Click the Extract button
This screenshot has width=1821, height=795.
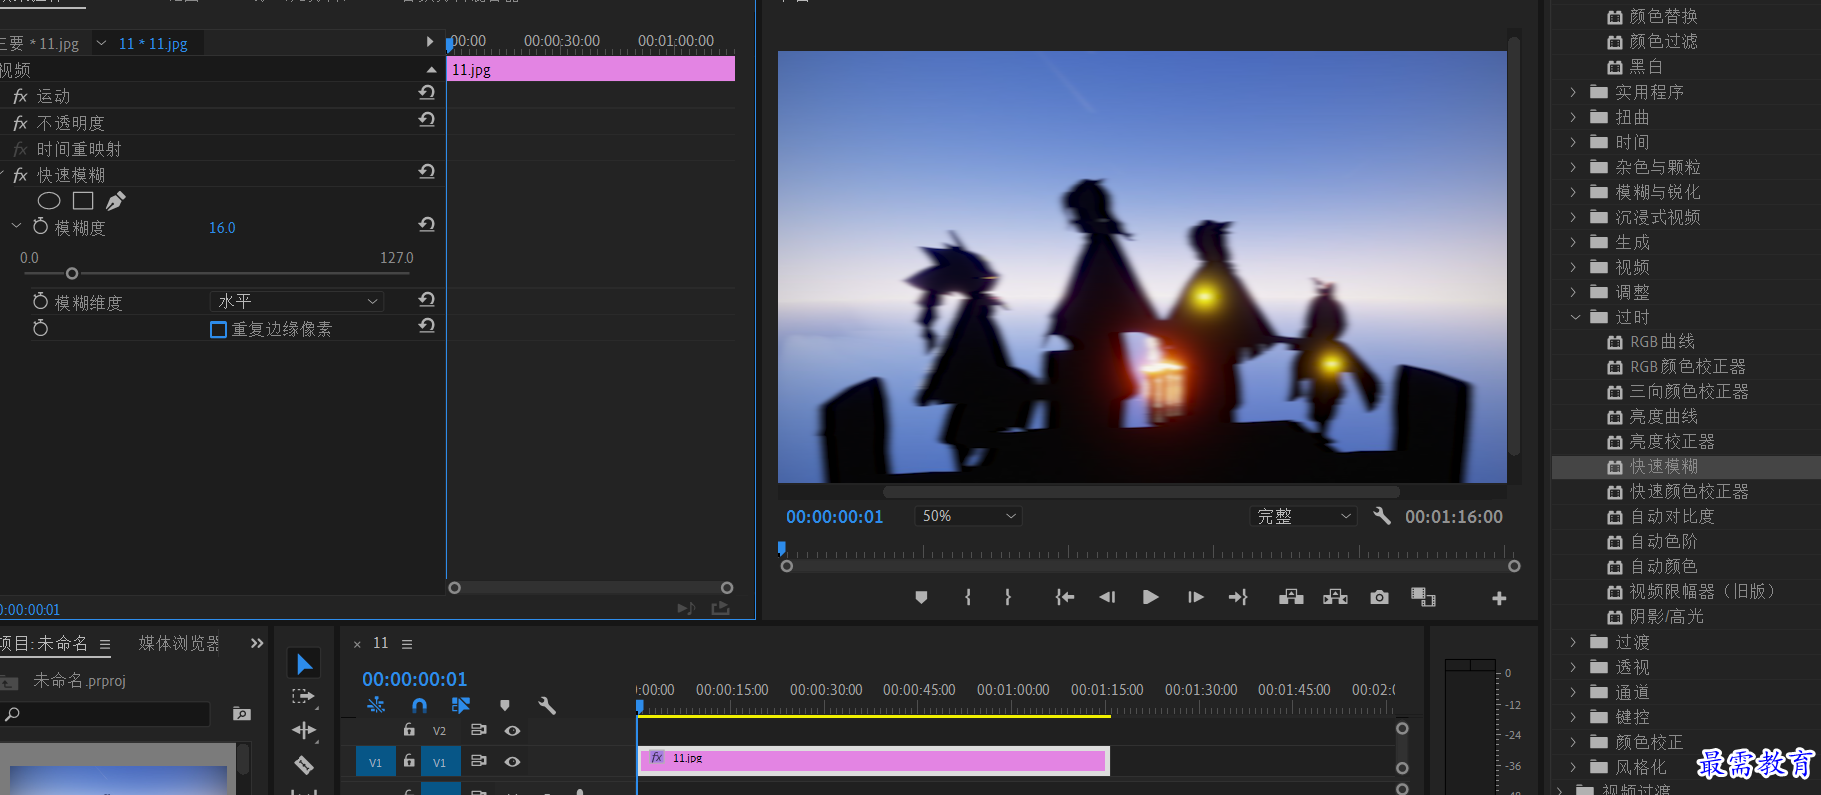(x=1335, y=597)
